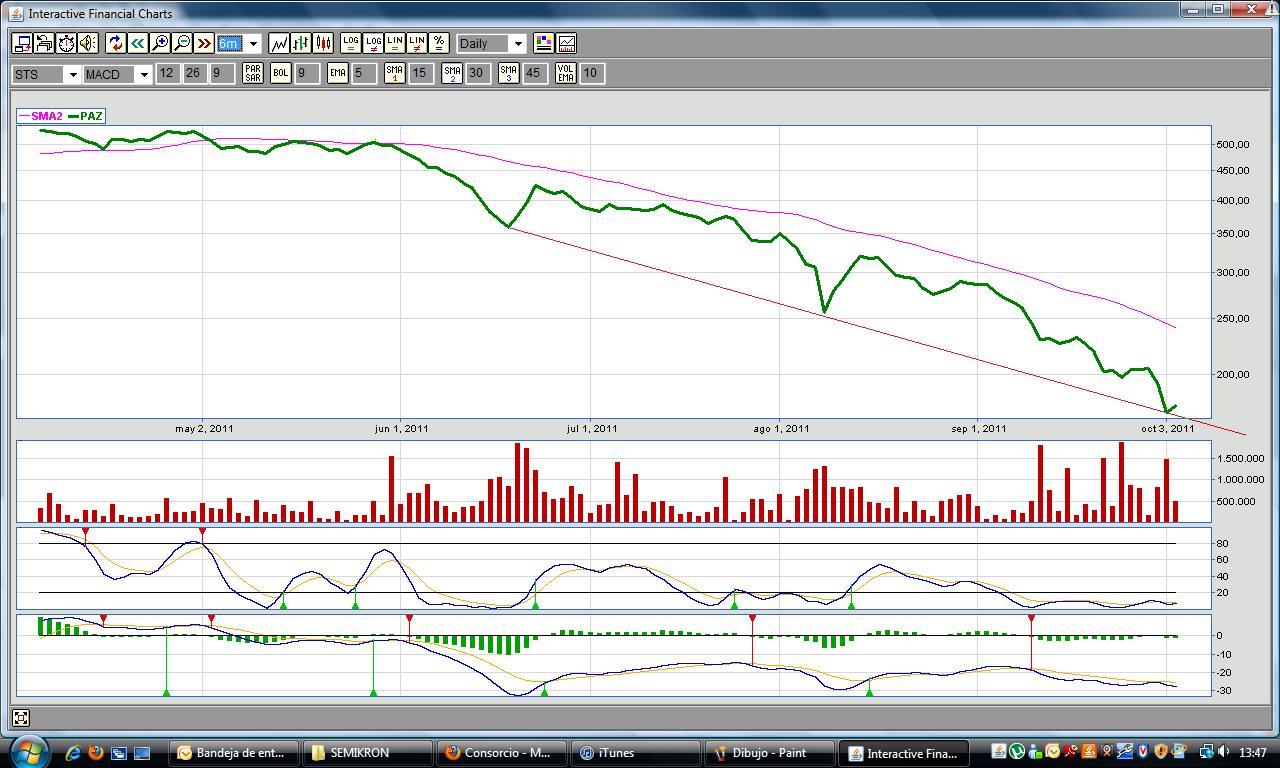
Task: Click the PAZ legend label
Action: (92, 116)
